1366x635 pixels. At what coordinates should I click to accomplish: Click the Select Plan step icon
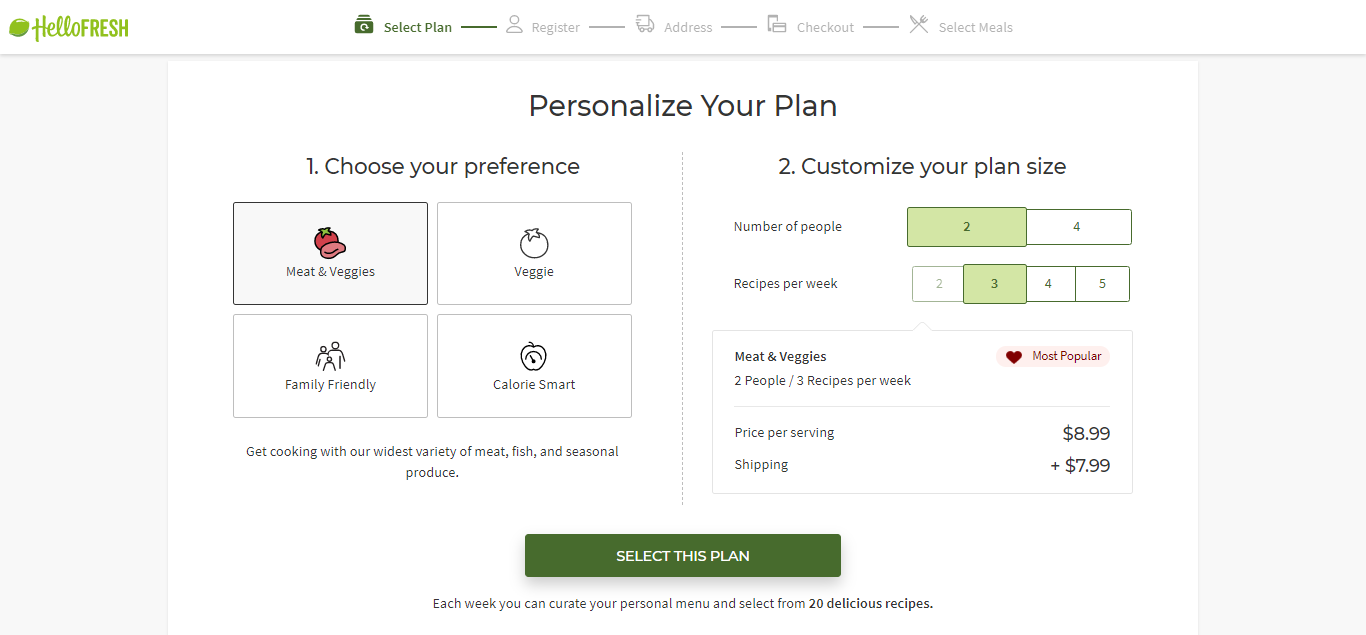pos(364,24)
